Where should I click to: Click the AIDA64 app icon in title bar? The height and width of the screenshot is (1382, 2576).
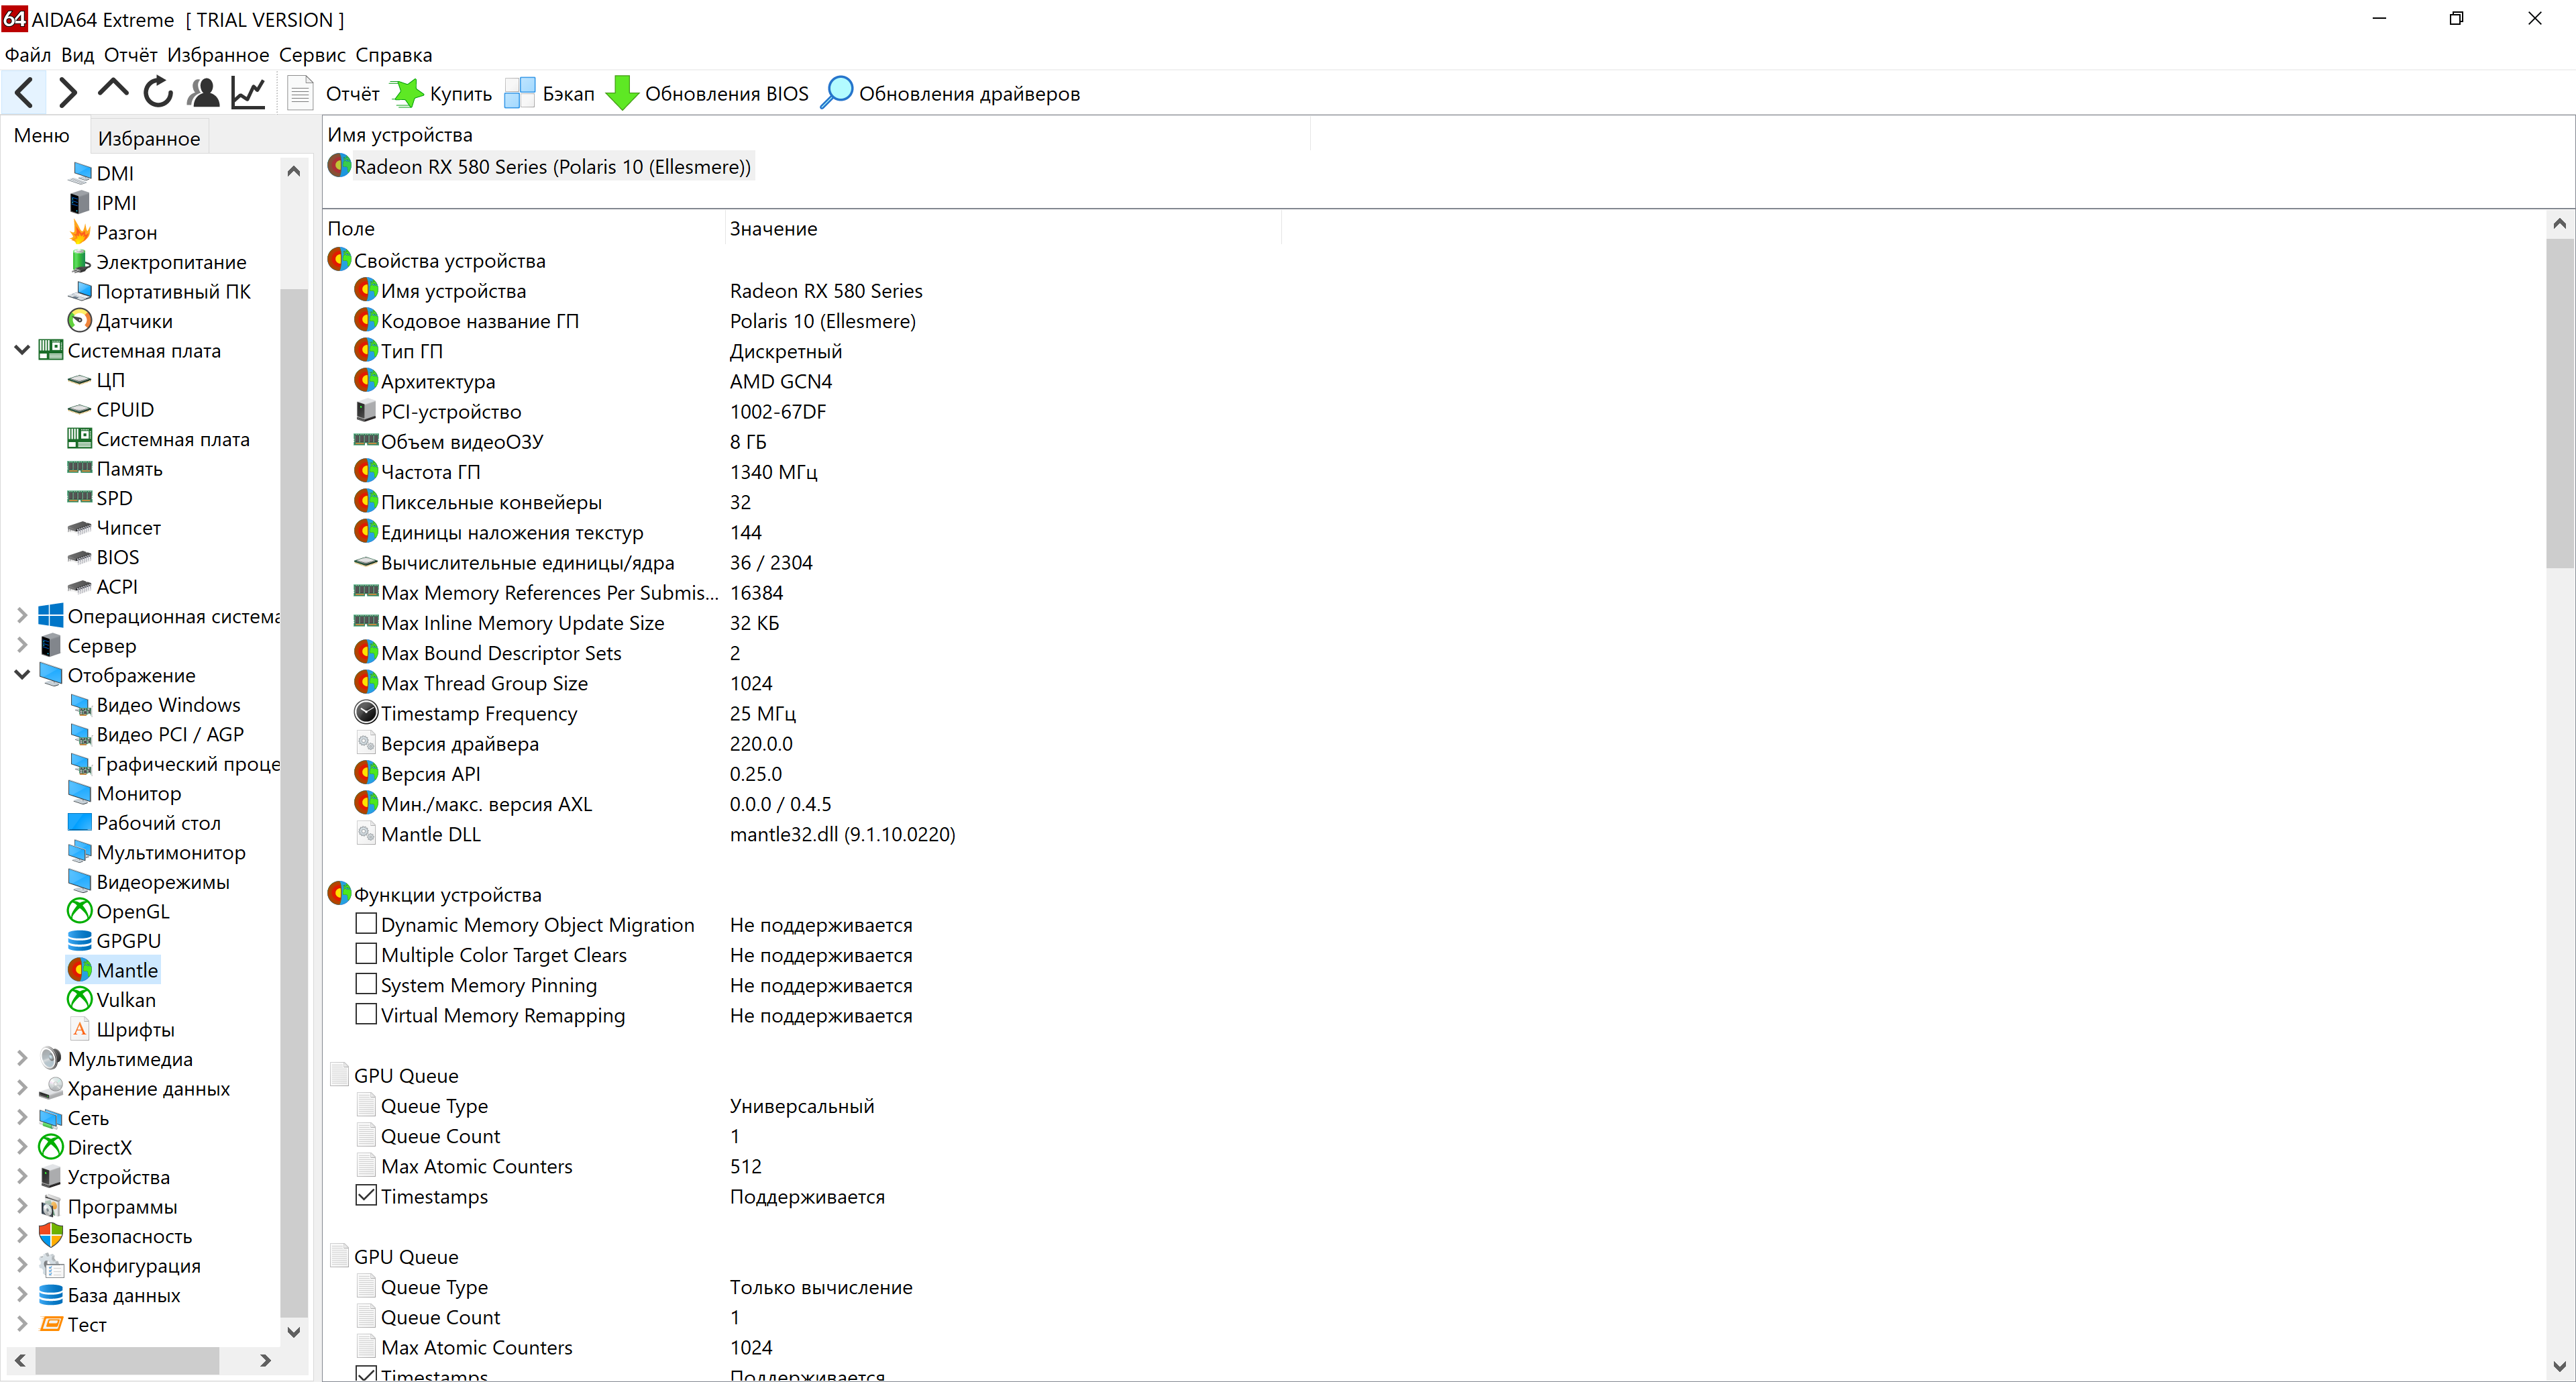click(14, 18)
